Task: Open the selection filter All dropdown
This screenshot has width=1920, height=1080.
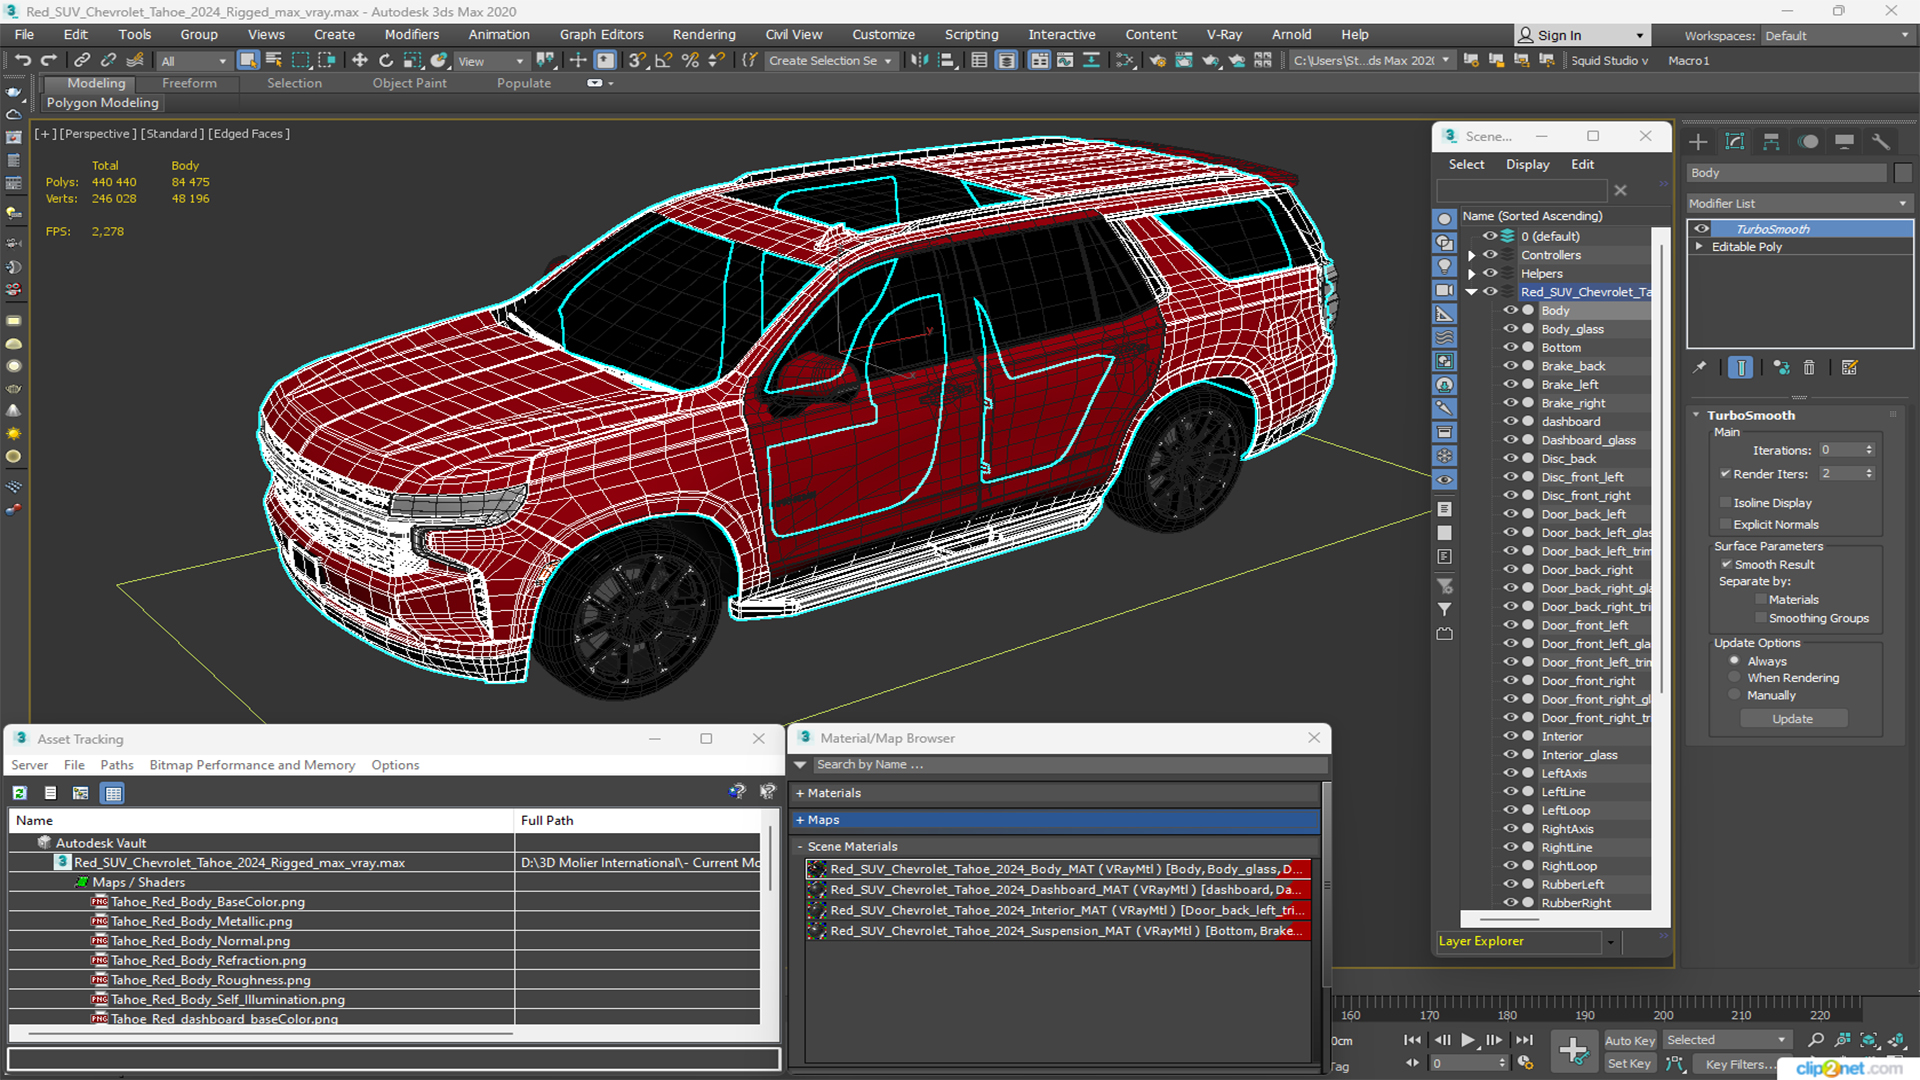Action: (194, 61)
